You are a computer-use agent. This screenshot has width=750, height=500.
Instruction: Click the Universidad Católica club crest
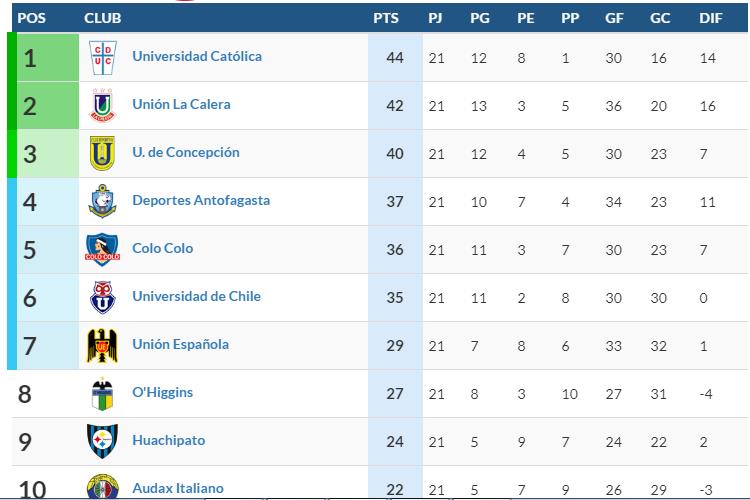pyautogui.click(x=103, y=57)
